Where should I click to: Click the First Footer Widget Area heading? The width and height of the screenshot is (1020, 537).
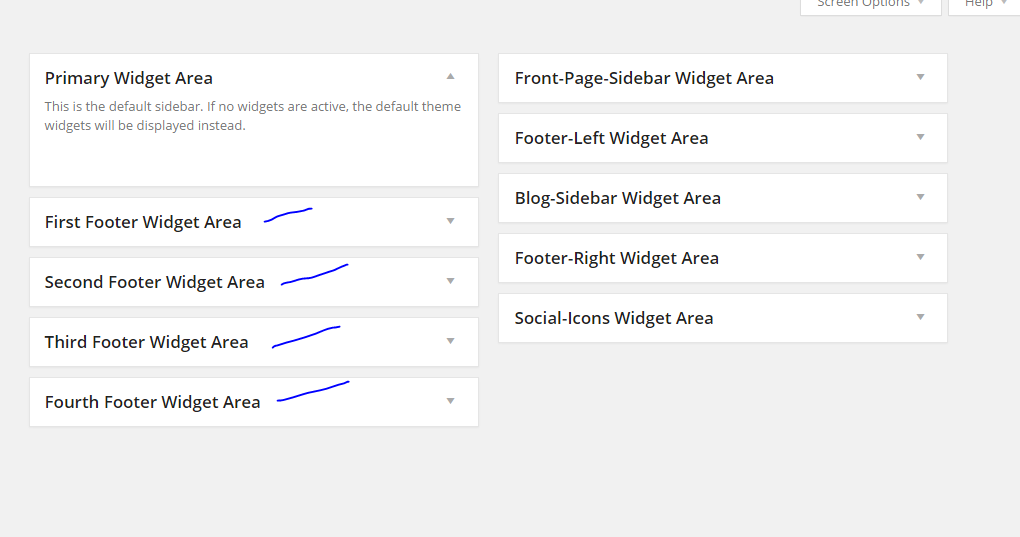[143, 222]
